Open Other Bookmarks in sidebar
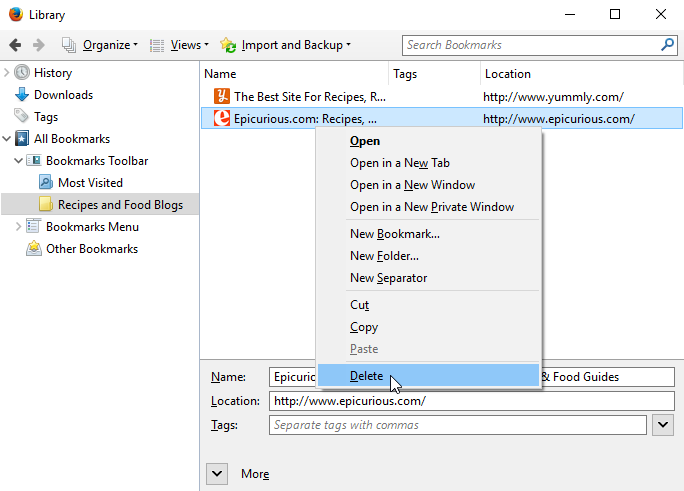The width and height of the screenshot is (684, 491). 91,249
